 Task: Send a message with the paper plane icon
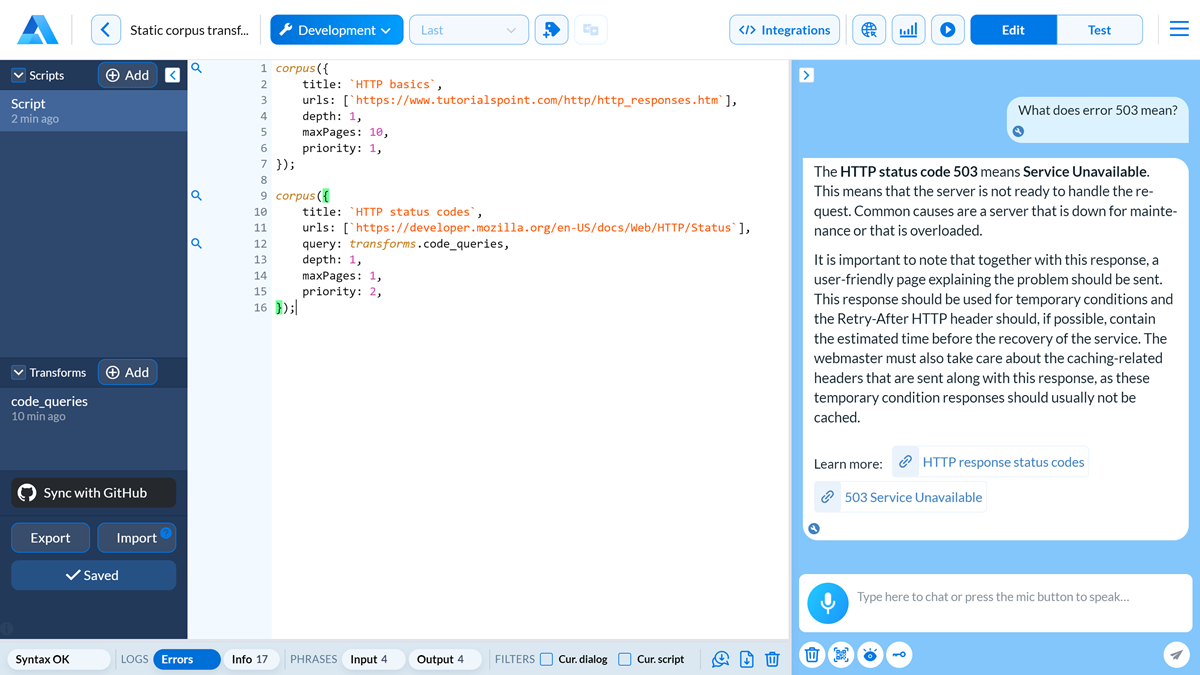coord(1176,654)
